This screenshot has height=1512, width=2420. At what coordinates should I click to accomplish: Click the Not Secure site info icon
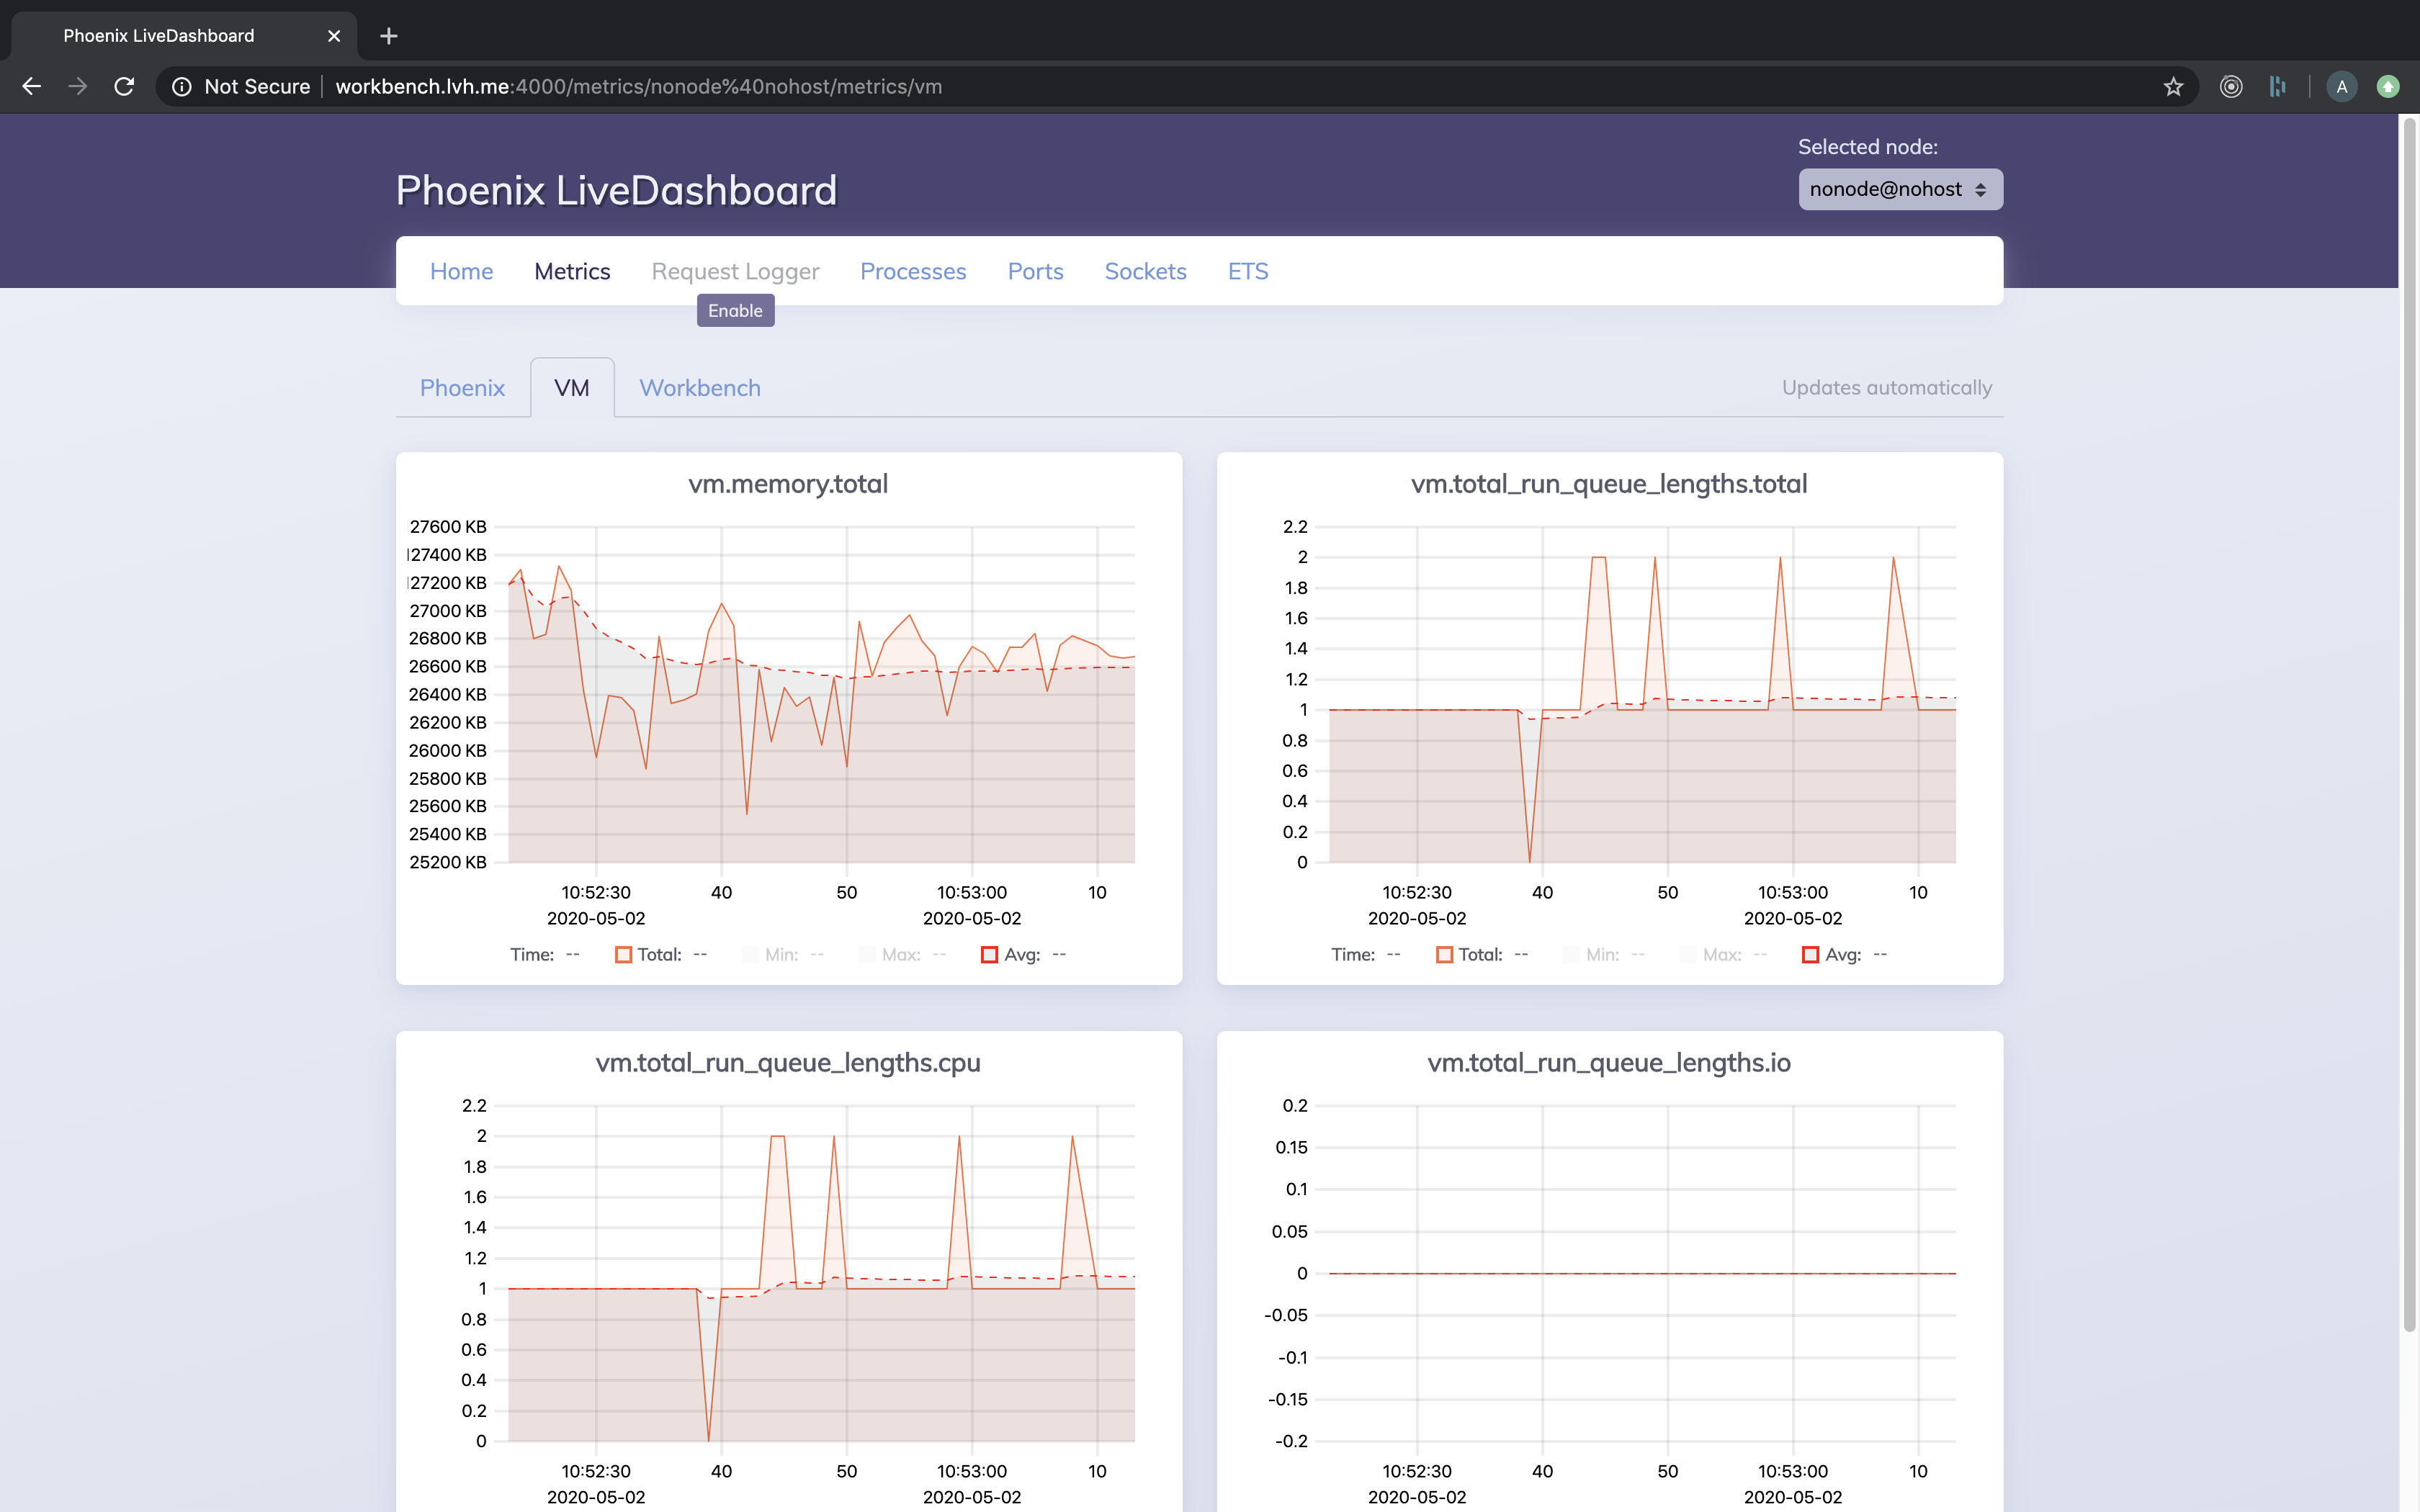tap(182, 87)
